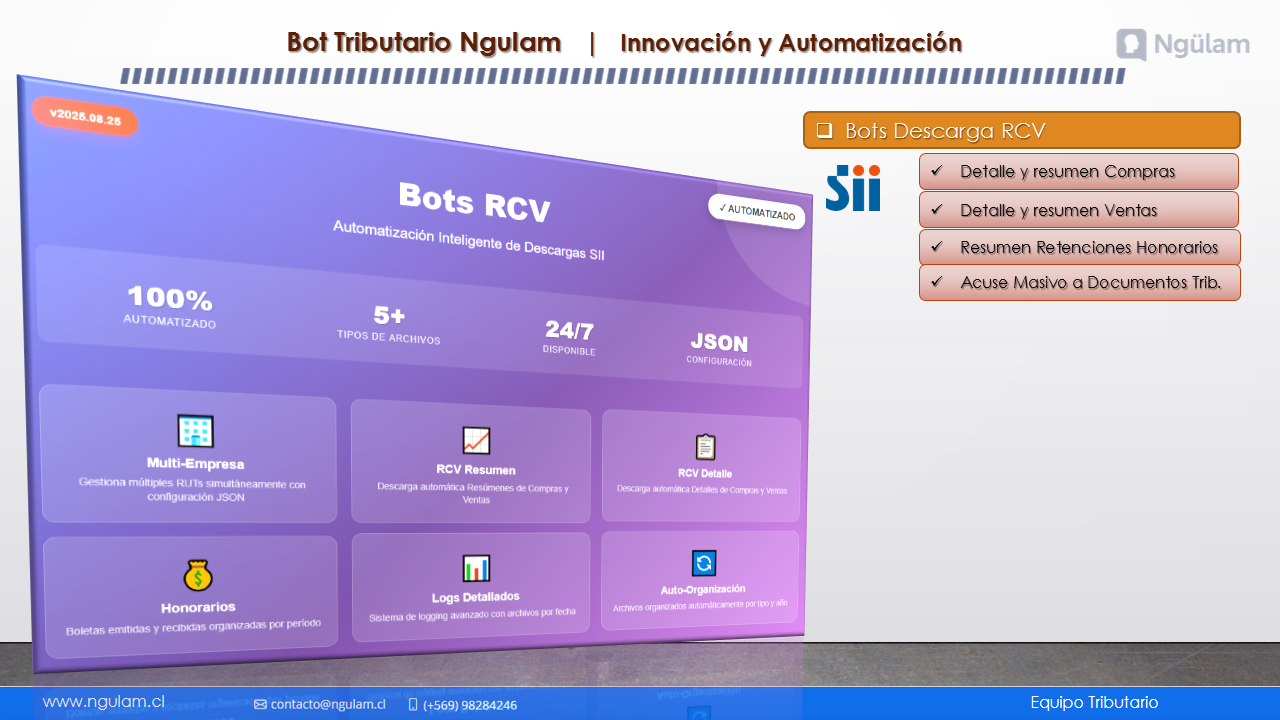Click the RCV Resumen chart icon
The image size is (1280, 720).
tap(476, 440)
